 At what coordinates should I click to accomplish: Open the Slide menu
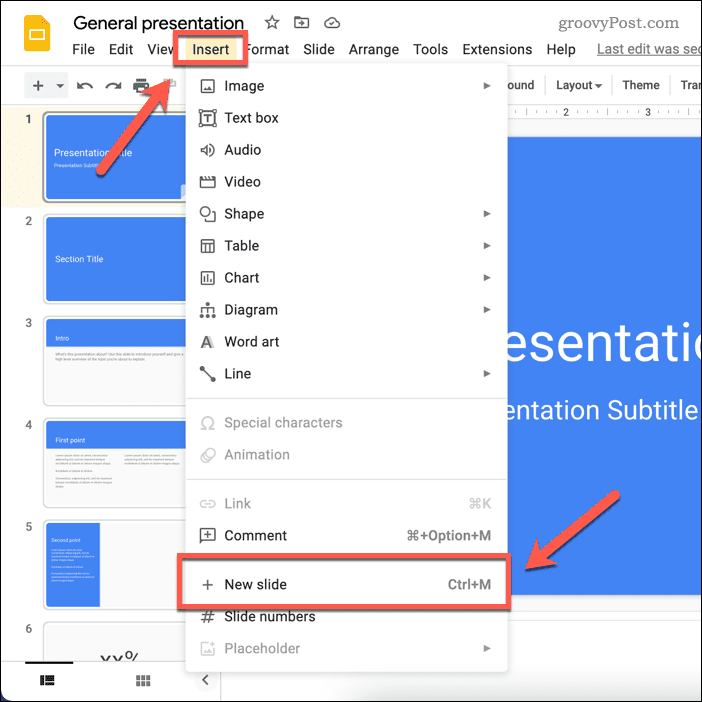(319, 49)
